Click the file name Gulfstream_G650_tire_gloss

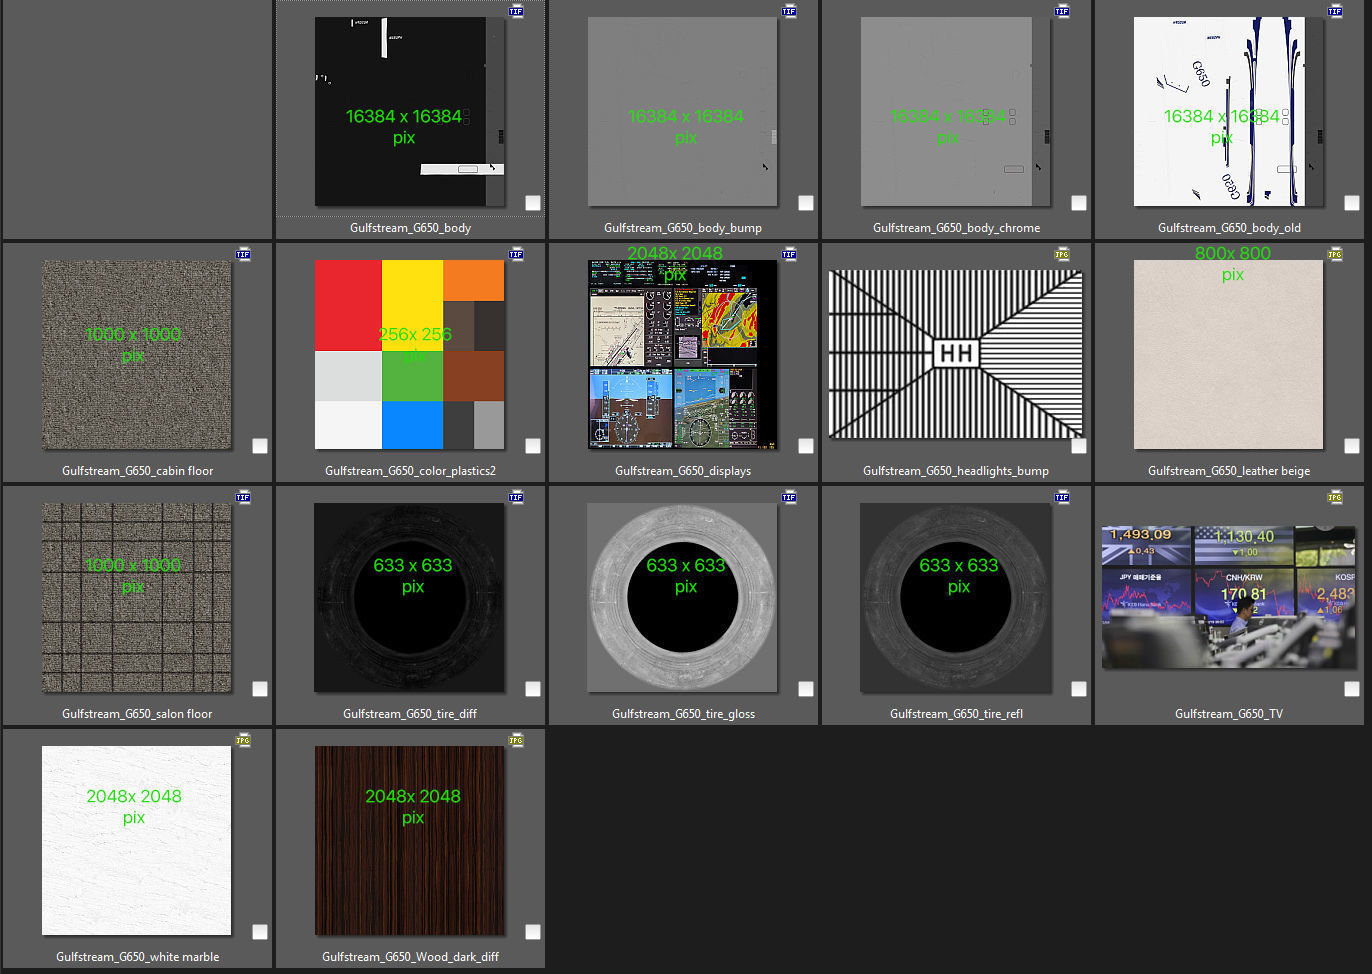[683, 714]
